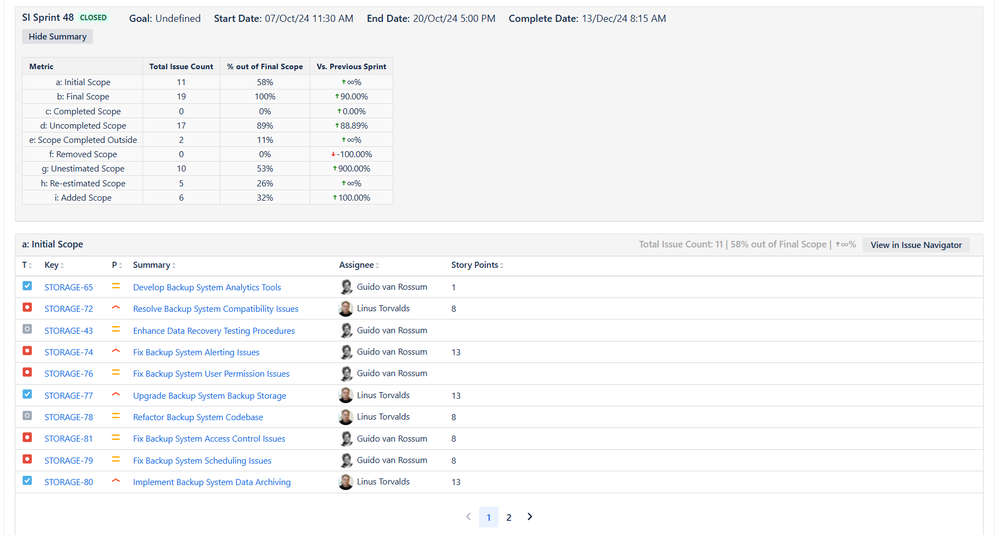Click high priority icon for STORAGE-74
The image size is (999, 535).
116,352
